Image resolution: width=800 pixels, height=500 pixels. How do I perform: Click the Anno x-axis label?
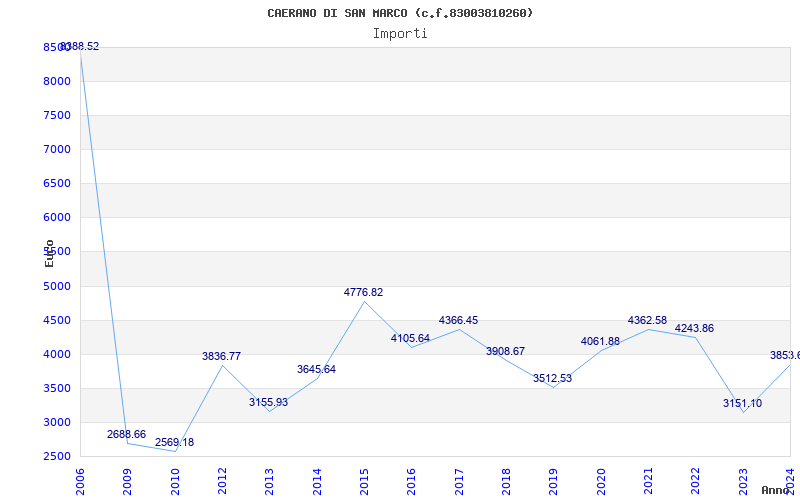[x=776, y=490]
